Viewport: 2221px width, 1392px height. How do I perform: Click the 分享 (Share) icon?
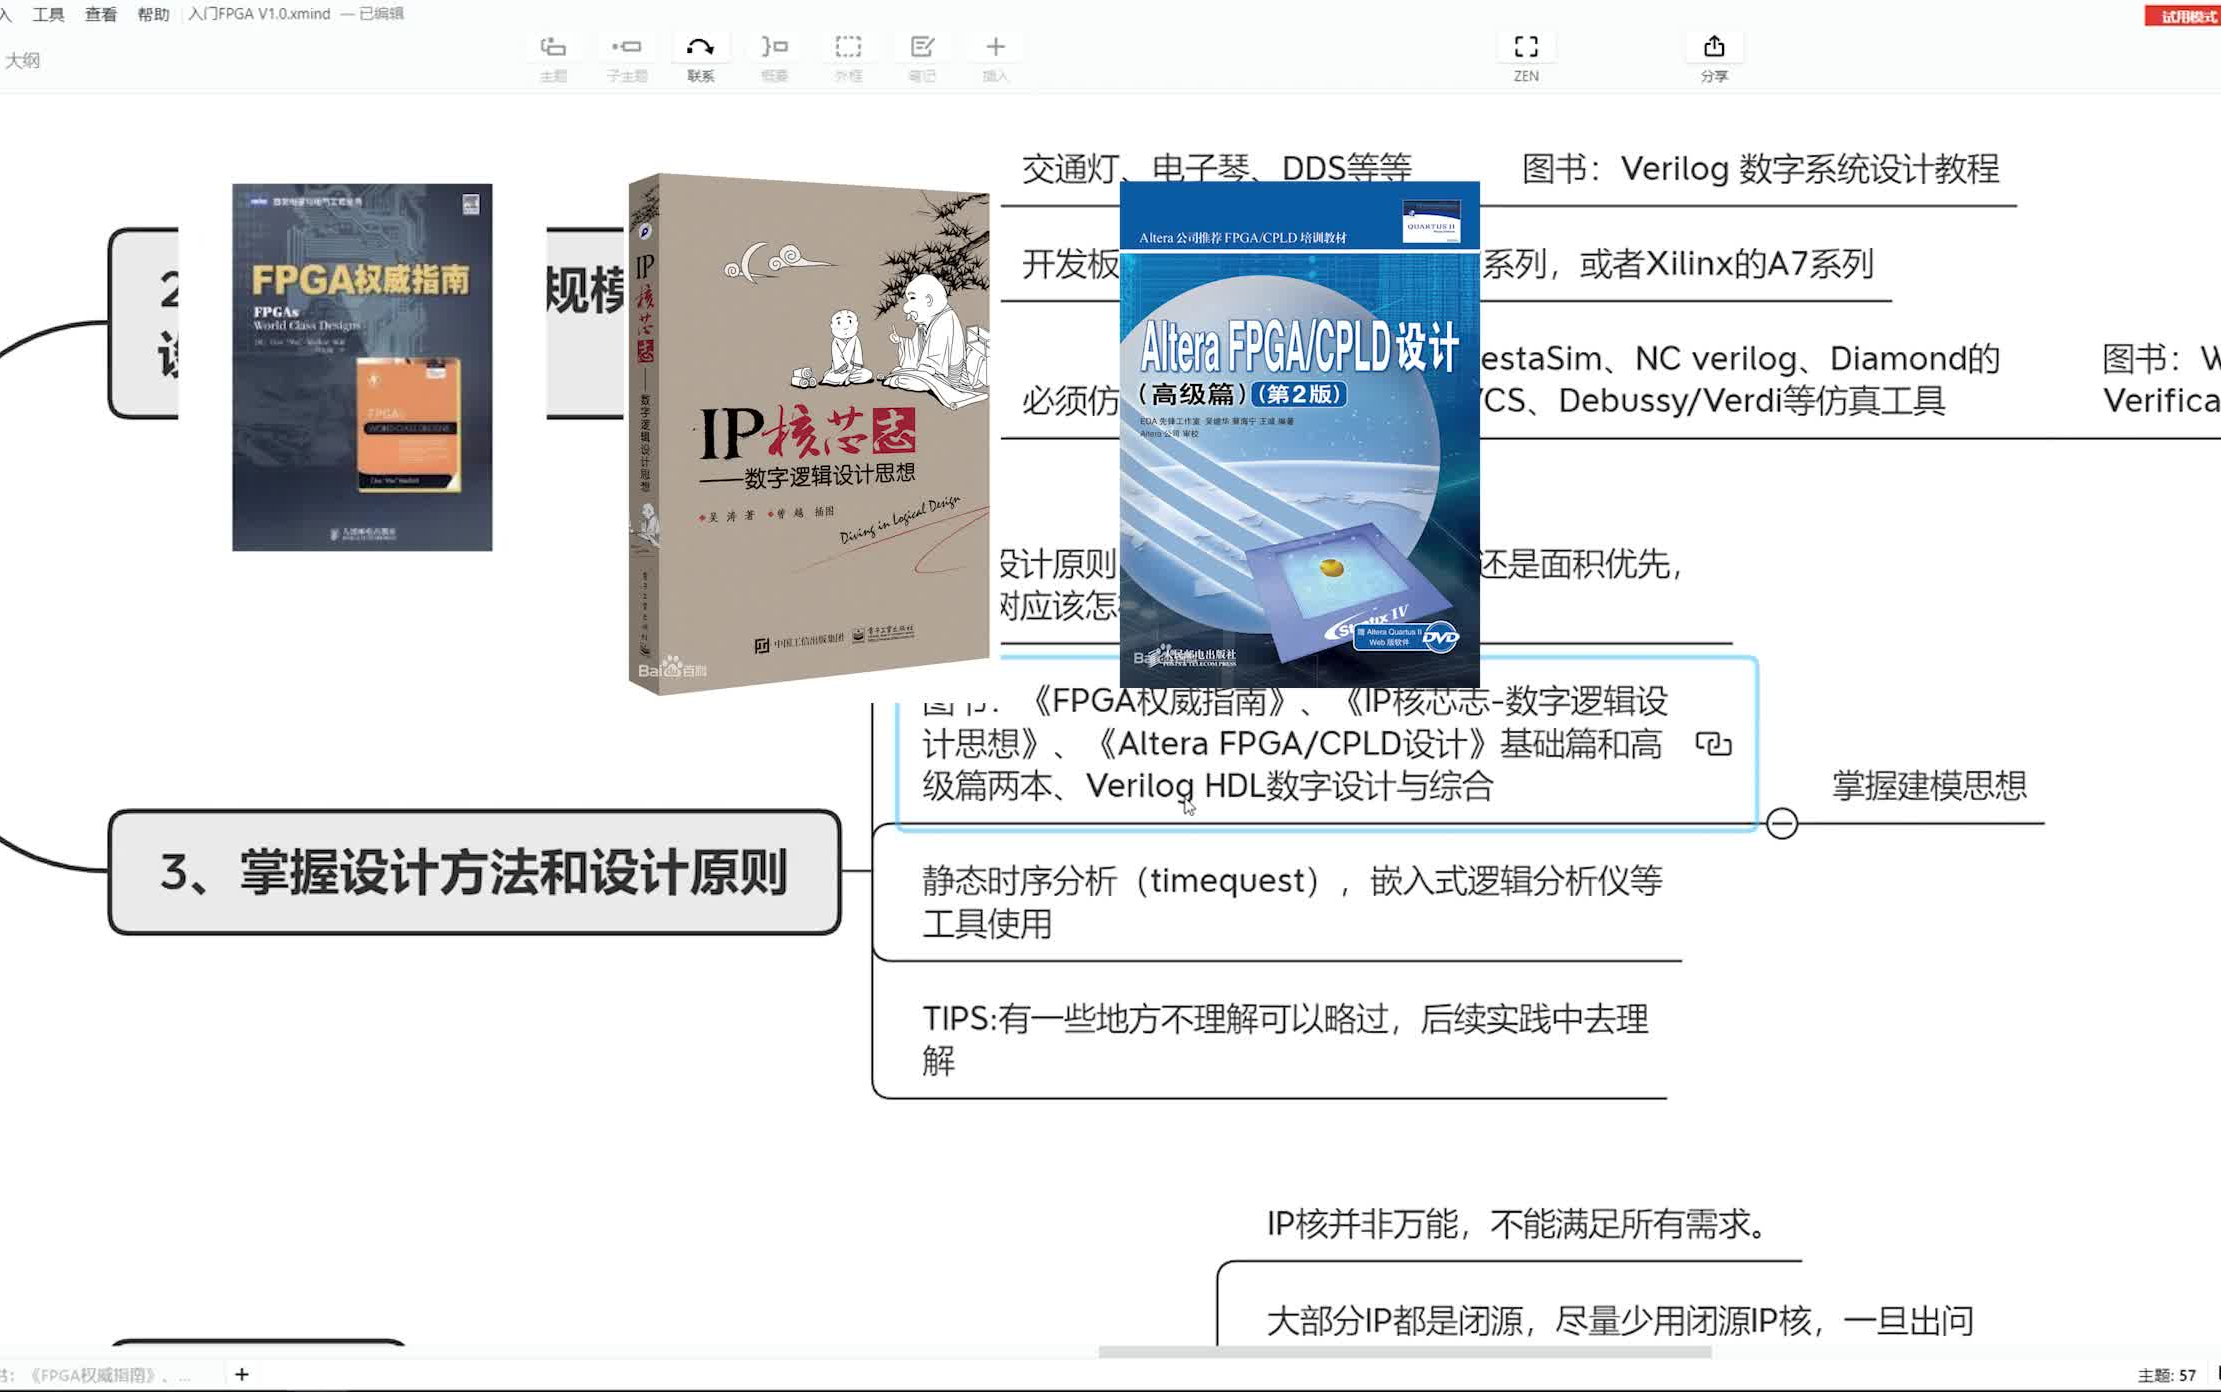click(x=1714, y=47)
